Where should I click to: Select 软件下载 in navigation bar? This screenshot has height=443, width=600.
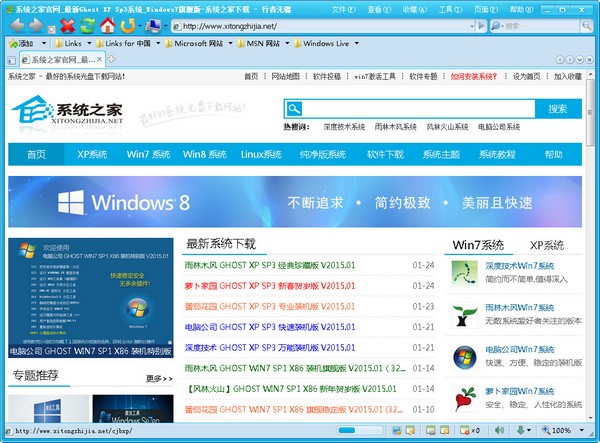[x=385, y=155]
